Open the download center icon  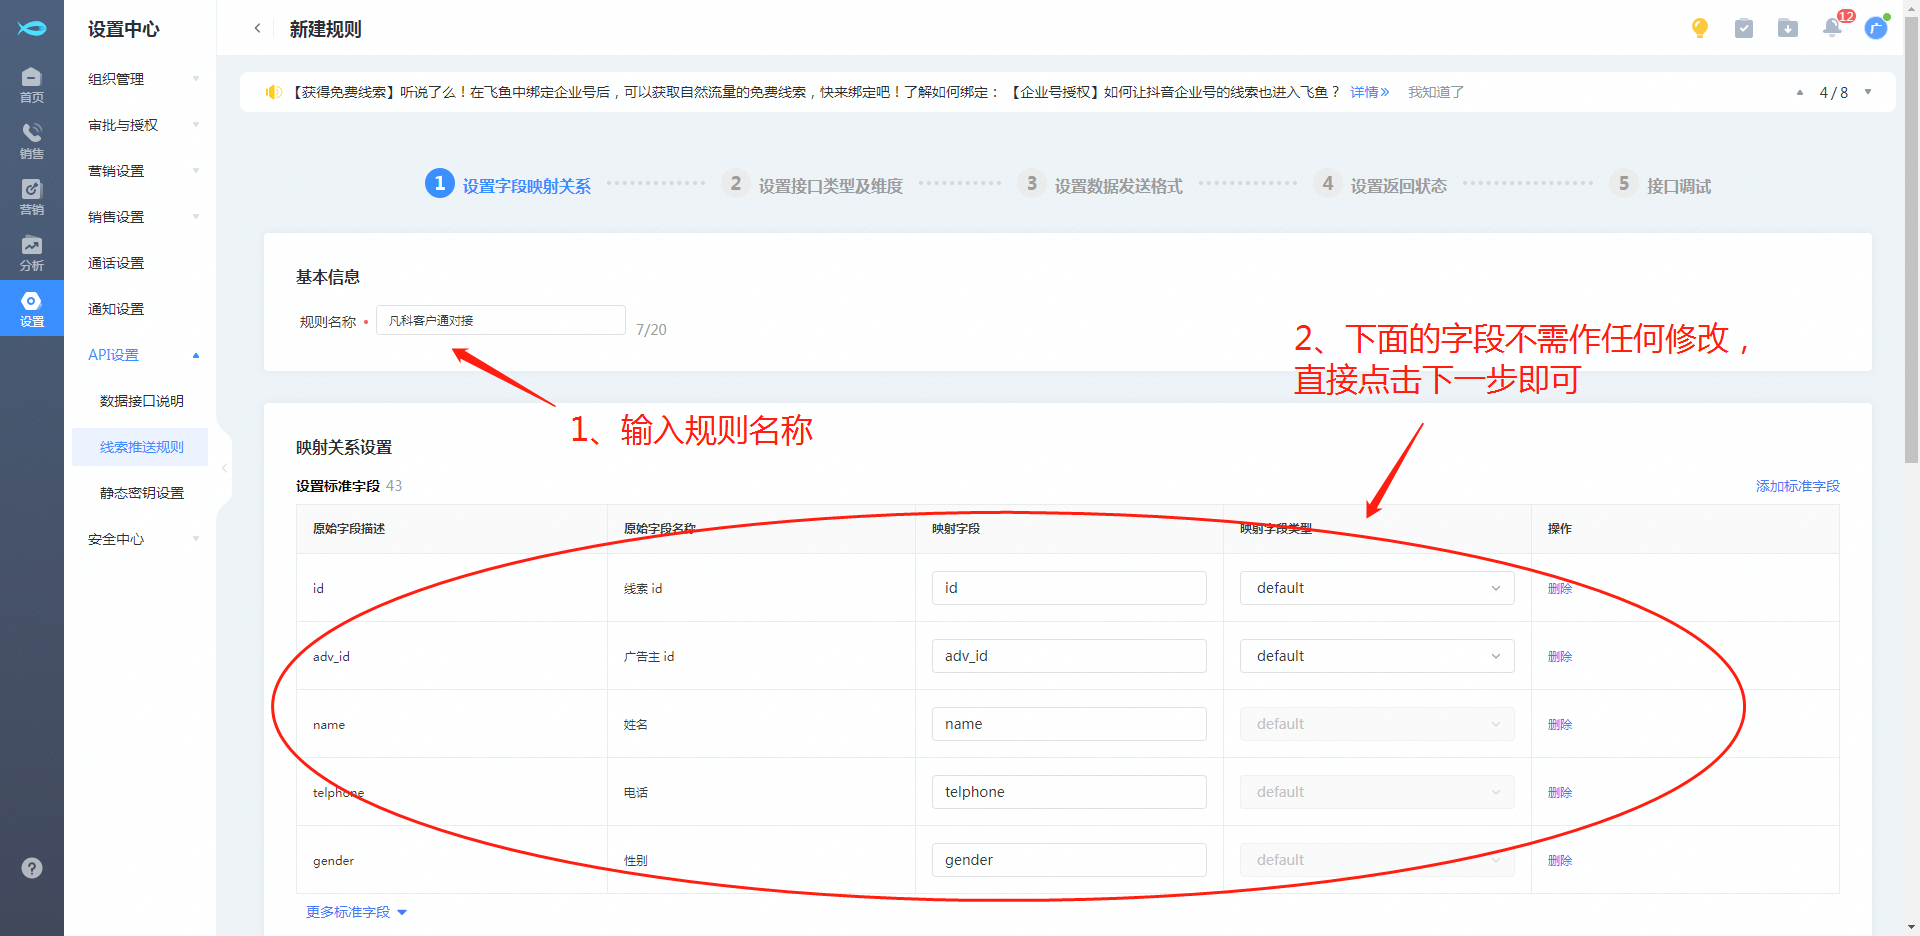pyautogui.click(x=1787, y=28)
